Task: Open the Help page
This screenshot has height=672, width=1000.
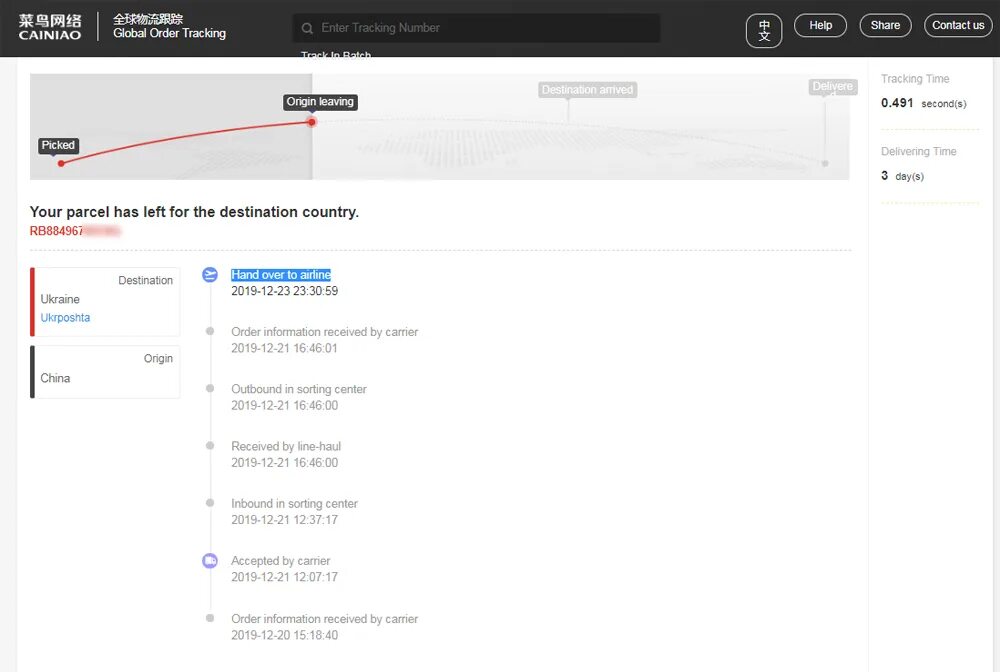Action: (820, 26)
